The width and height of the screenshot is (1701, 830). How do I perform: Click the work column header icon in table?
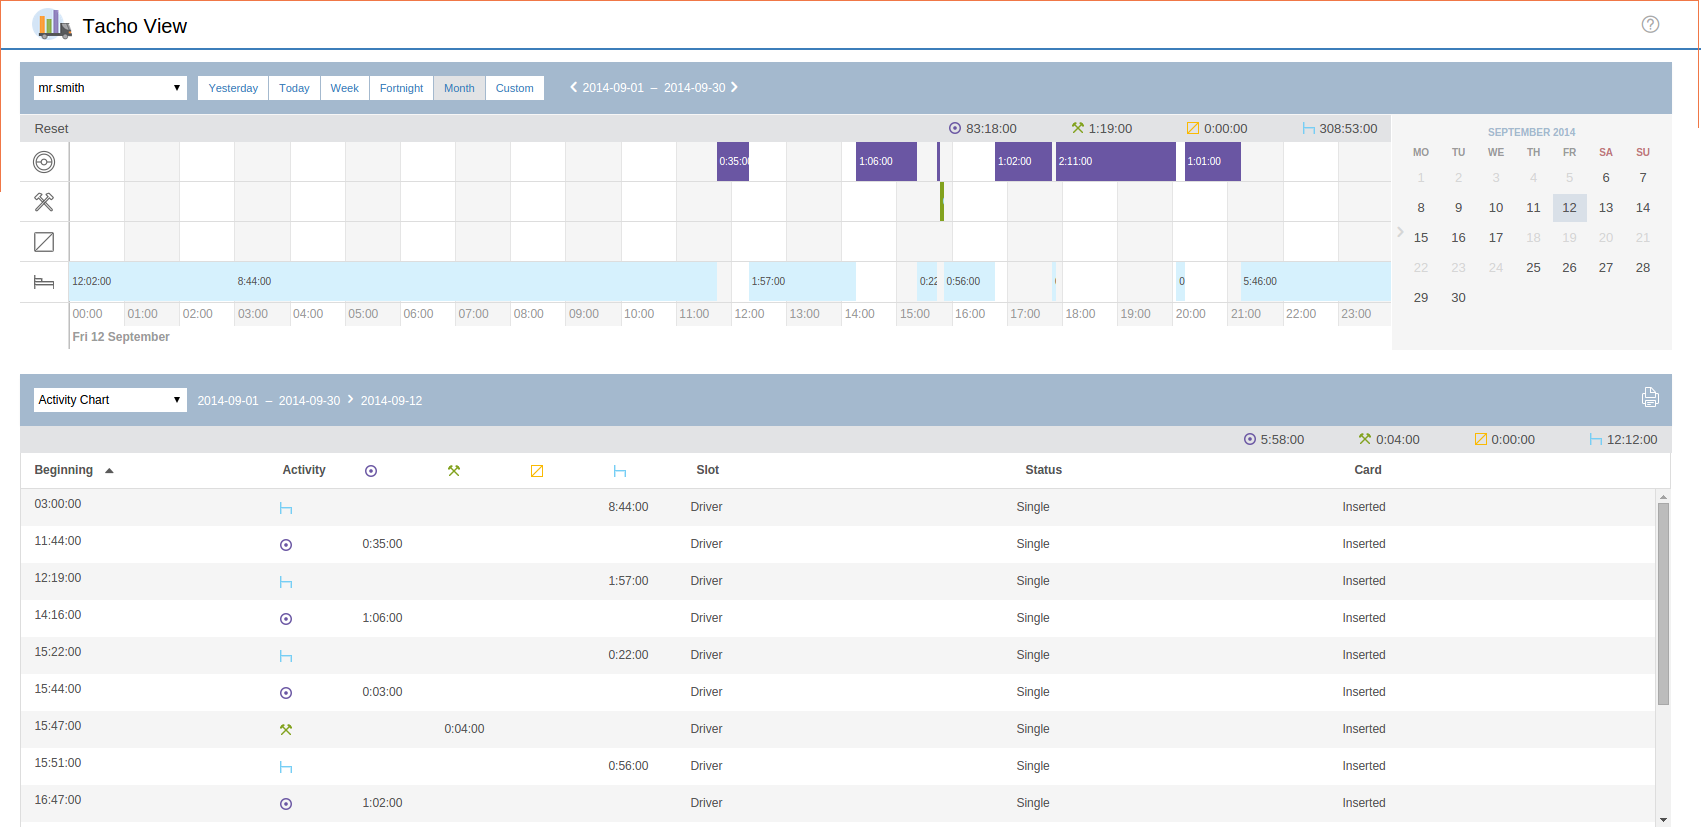pyautogui.click(x=454, y=471)
